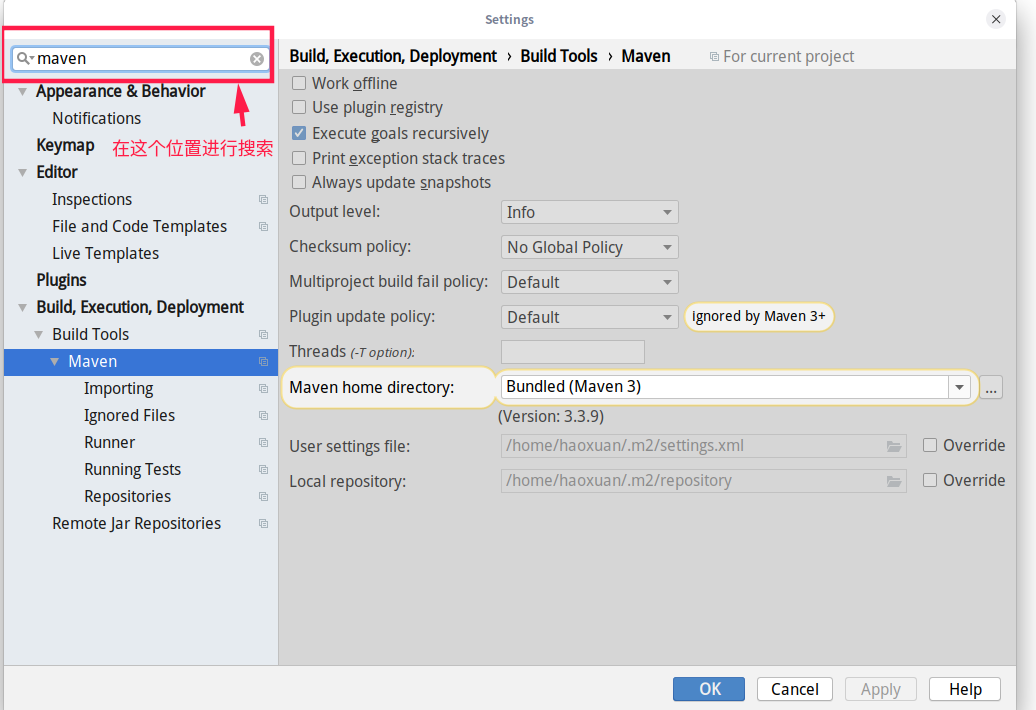The image size is (1036, 710).
Task: Click the magnifier icon in the search field
Action: coord(23,58)
